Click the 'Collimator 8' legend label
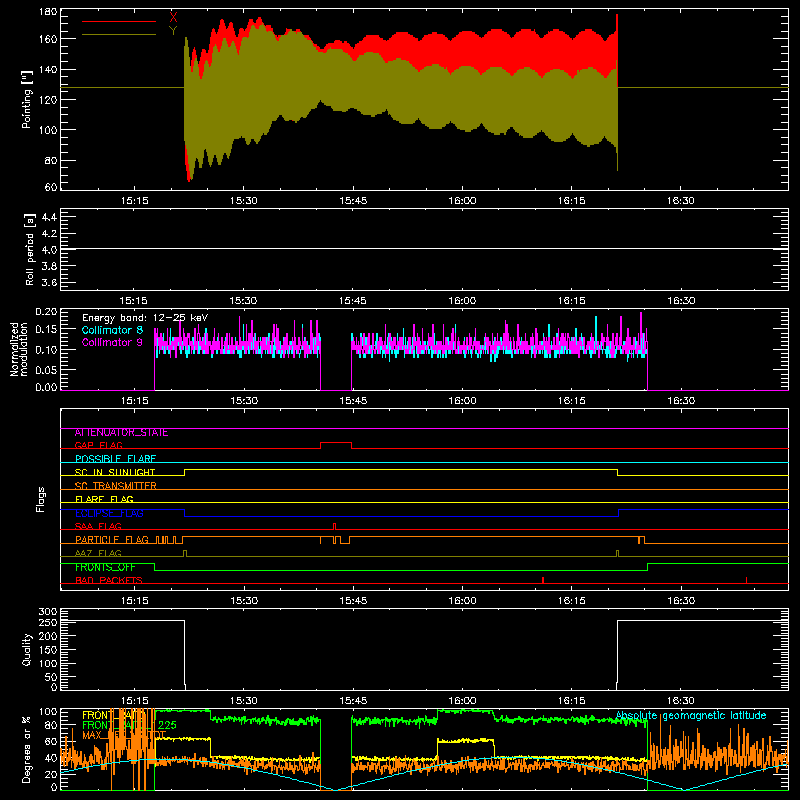The width and height of the screenshot is (800, 800). pyautogui.click(x=112, y=330)
